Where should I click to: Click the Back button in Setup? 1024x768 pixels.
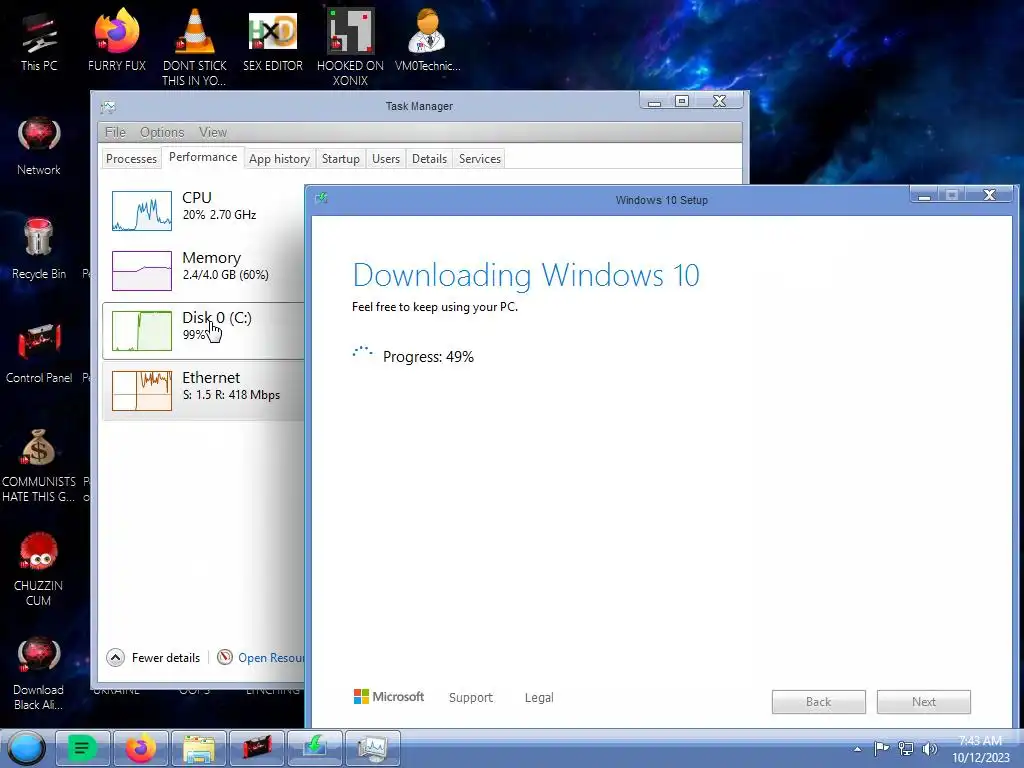pos(818,701)
